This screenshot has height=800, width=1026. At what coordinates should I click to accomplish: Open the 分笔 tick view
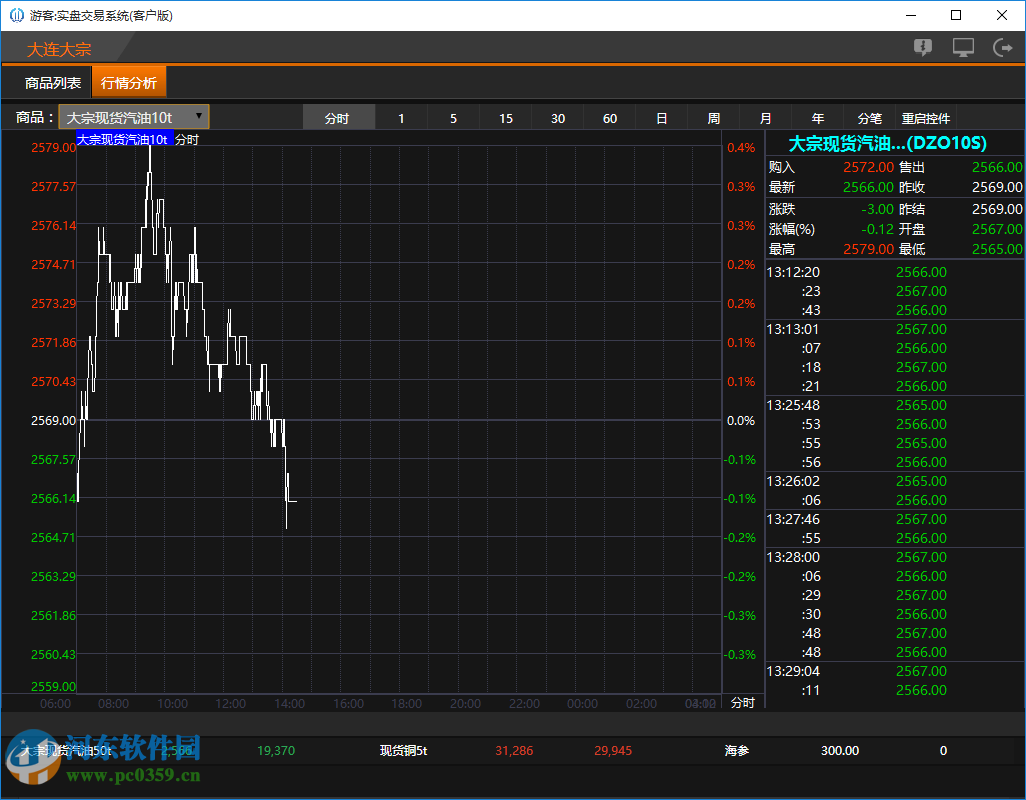(870, 118)
